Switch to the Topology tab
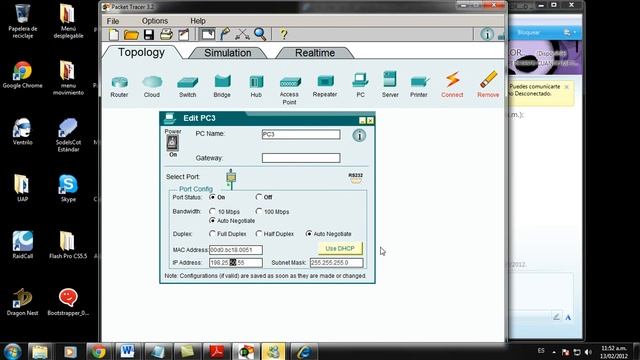The height and width of the screenshot is (360, 640). pos(142,52)
